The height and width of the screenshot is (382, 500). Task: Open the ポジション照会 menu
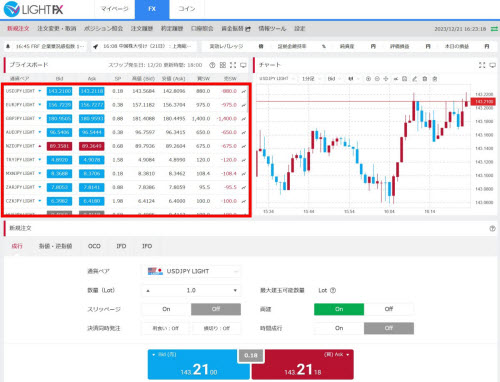(103, 29)
